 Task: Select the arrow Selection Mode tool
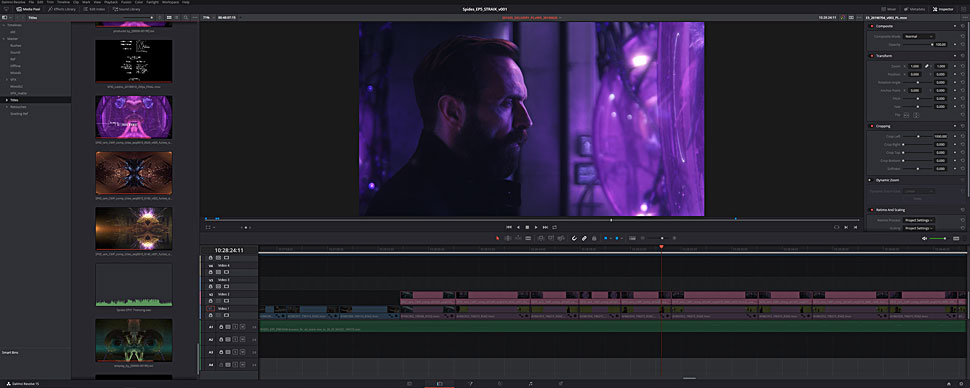point(497,238)
